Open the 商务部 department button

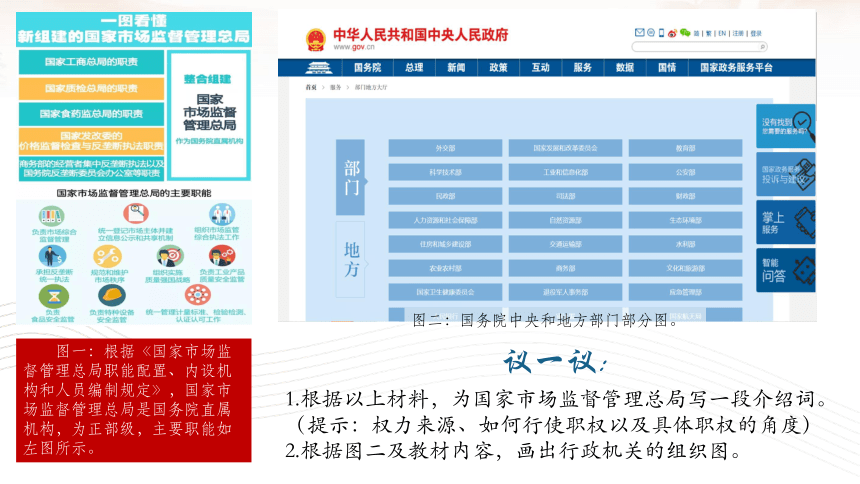[565, 268]
